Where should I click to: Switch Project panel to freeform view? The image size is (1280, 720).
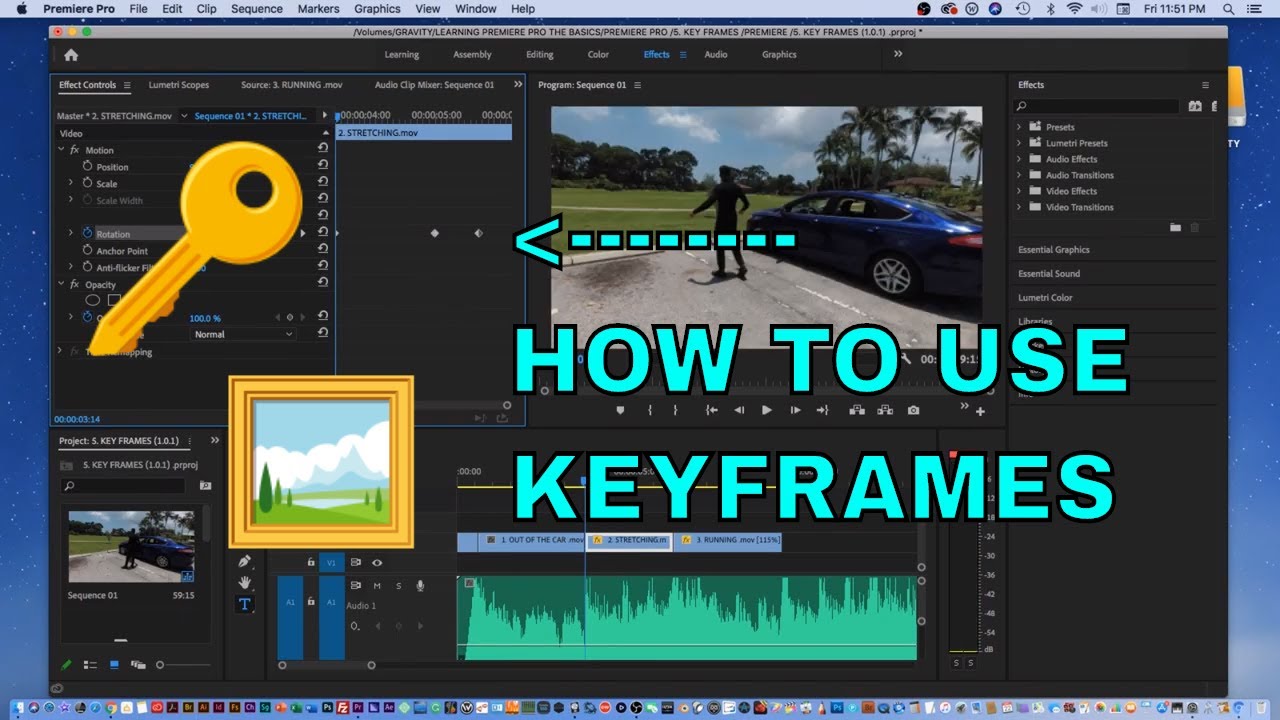coord(138,664)
